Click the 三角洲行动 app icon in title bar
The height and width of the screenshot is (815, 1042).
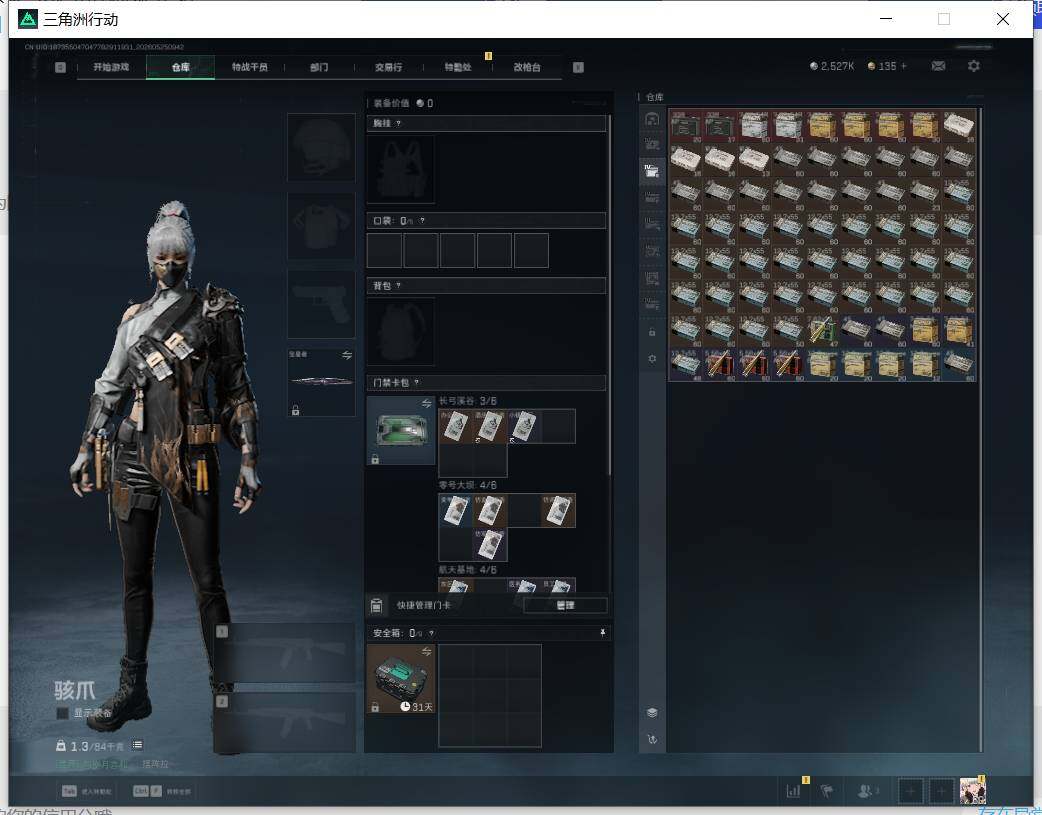click(x=28, y=19)
